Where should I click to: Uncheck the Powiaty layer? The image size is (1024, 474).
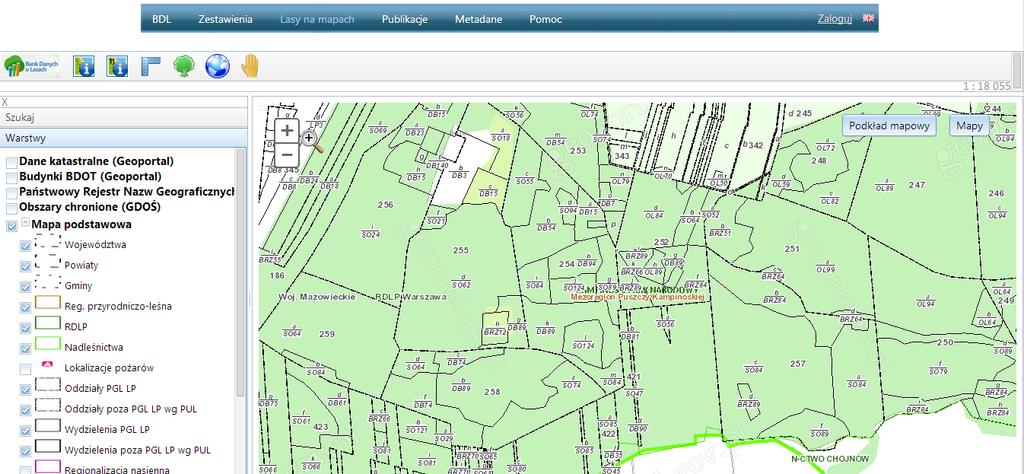25,266
